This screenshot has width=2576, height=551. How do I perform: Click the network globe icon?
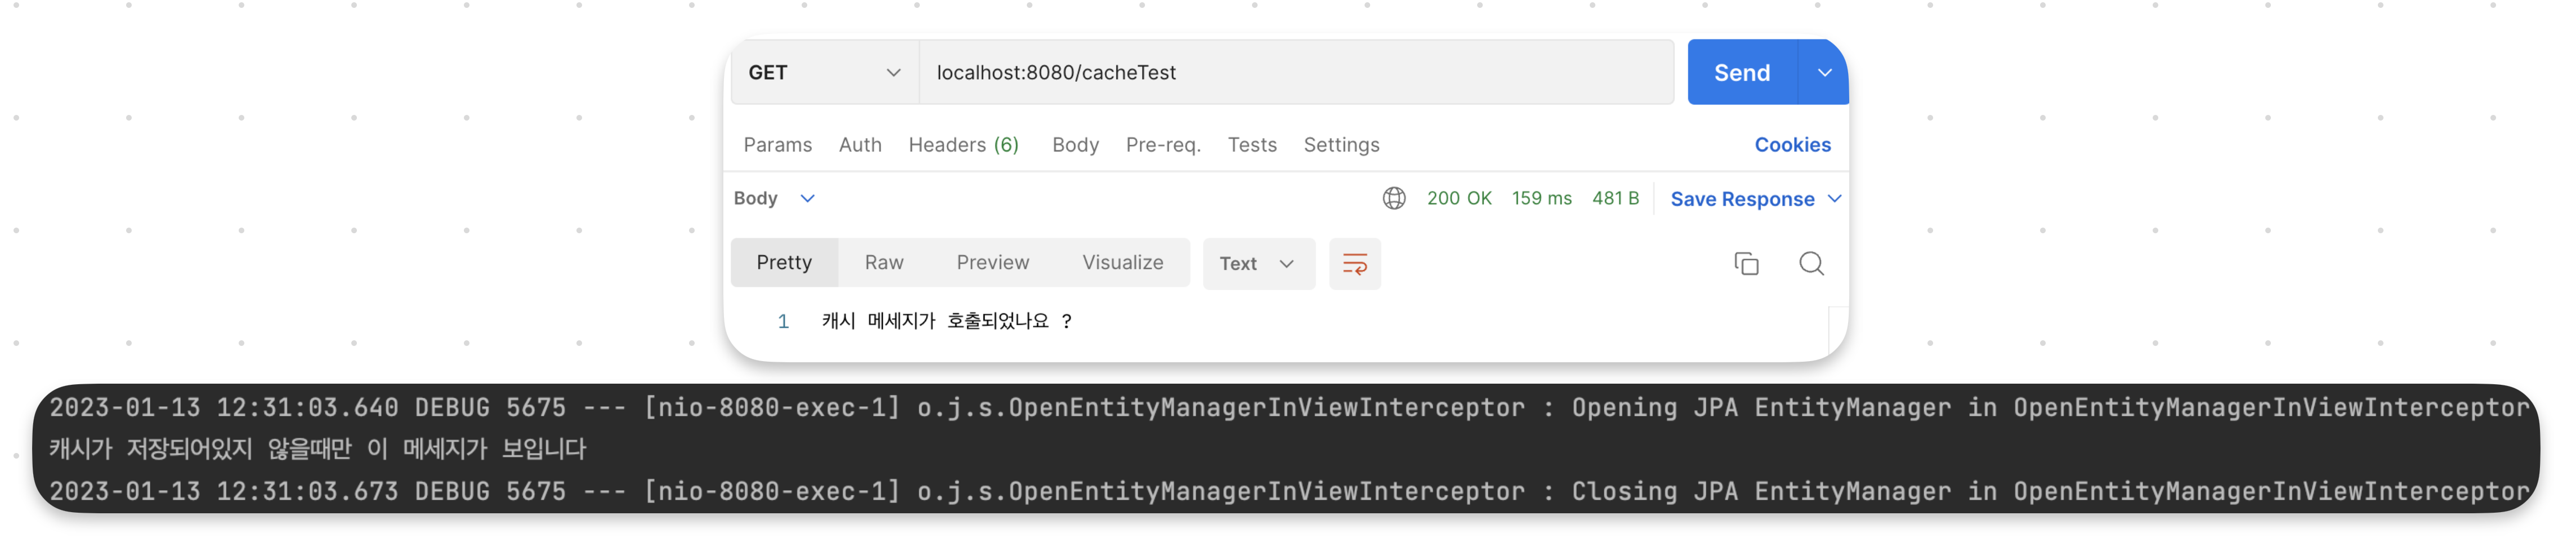coord(1394,198)
